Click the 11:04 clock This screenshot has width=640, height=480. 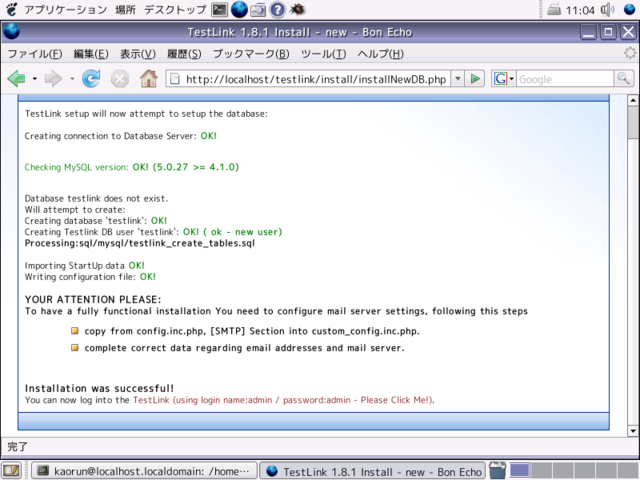point(580,10)
